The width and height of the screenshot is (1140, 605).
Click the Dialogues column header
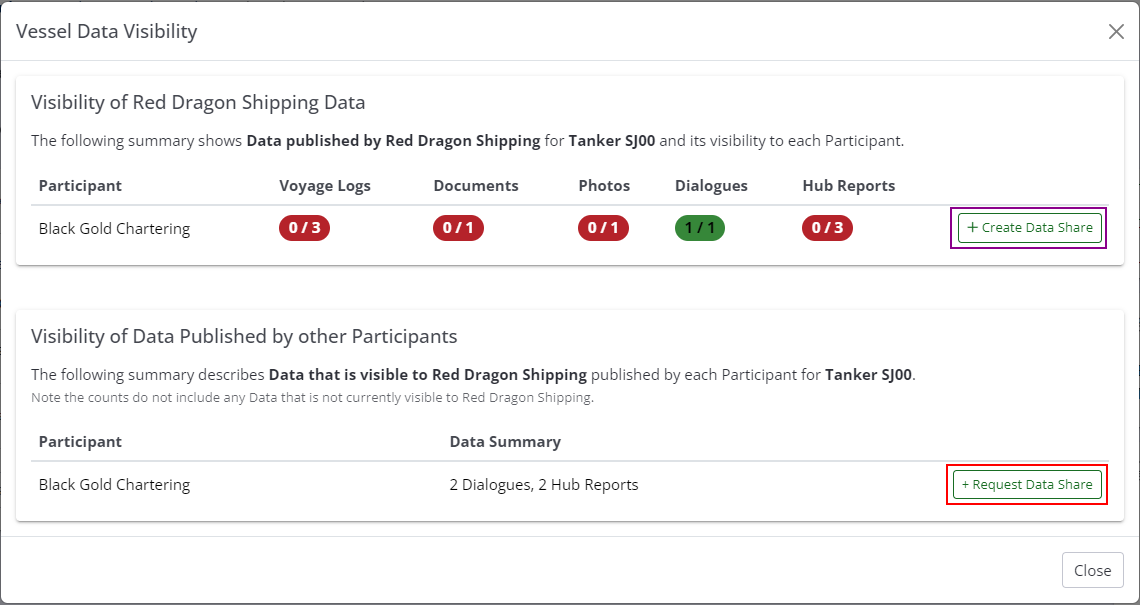[711, 186]
